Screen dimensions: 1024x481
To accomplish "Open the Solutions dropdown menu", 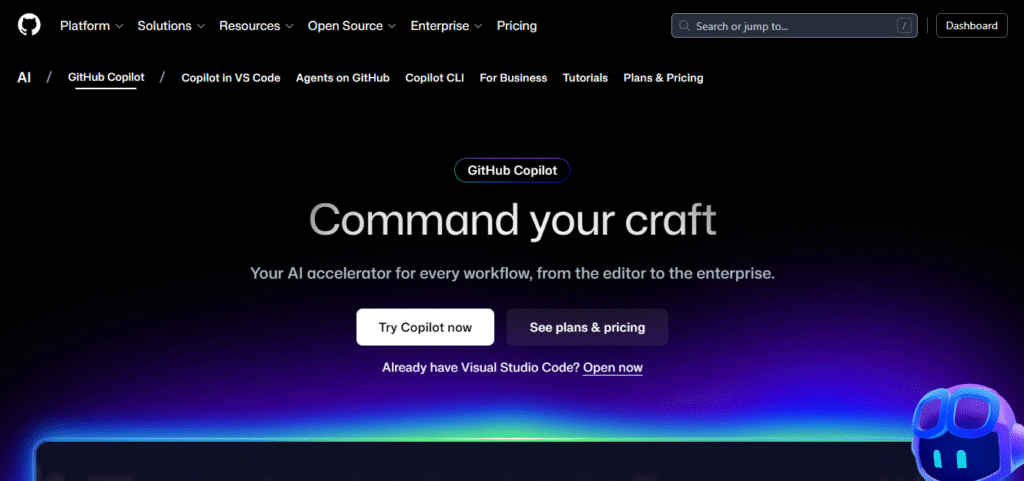I will tap(170, 26).
